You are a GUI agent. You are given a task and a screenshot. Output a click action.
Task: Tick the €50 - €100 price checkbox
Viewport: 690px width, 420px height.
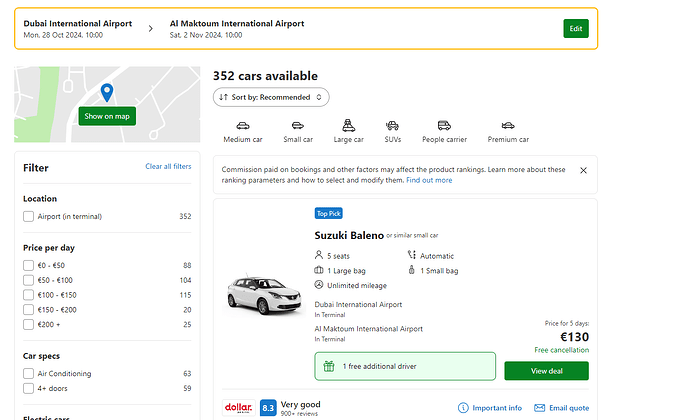29,280
